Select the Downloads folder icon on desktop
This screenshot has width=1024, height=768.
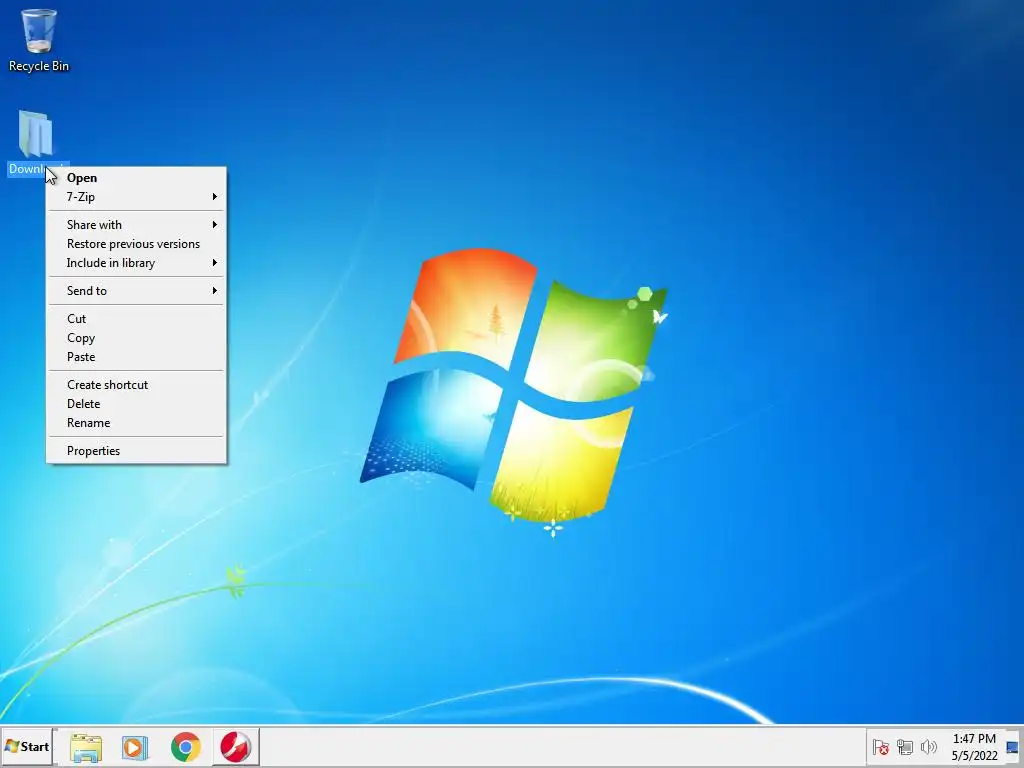tap(35, 134)
